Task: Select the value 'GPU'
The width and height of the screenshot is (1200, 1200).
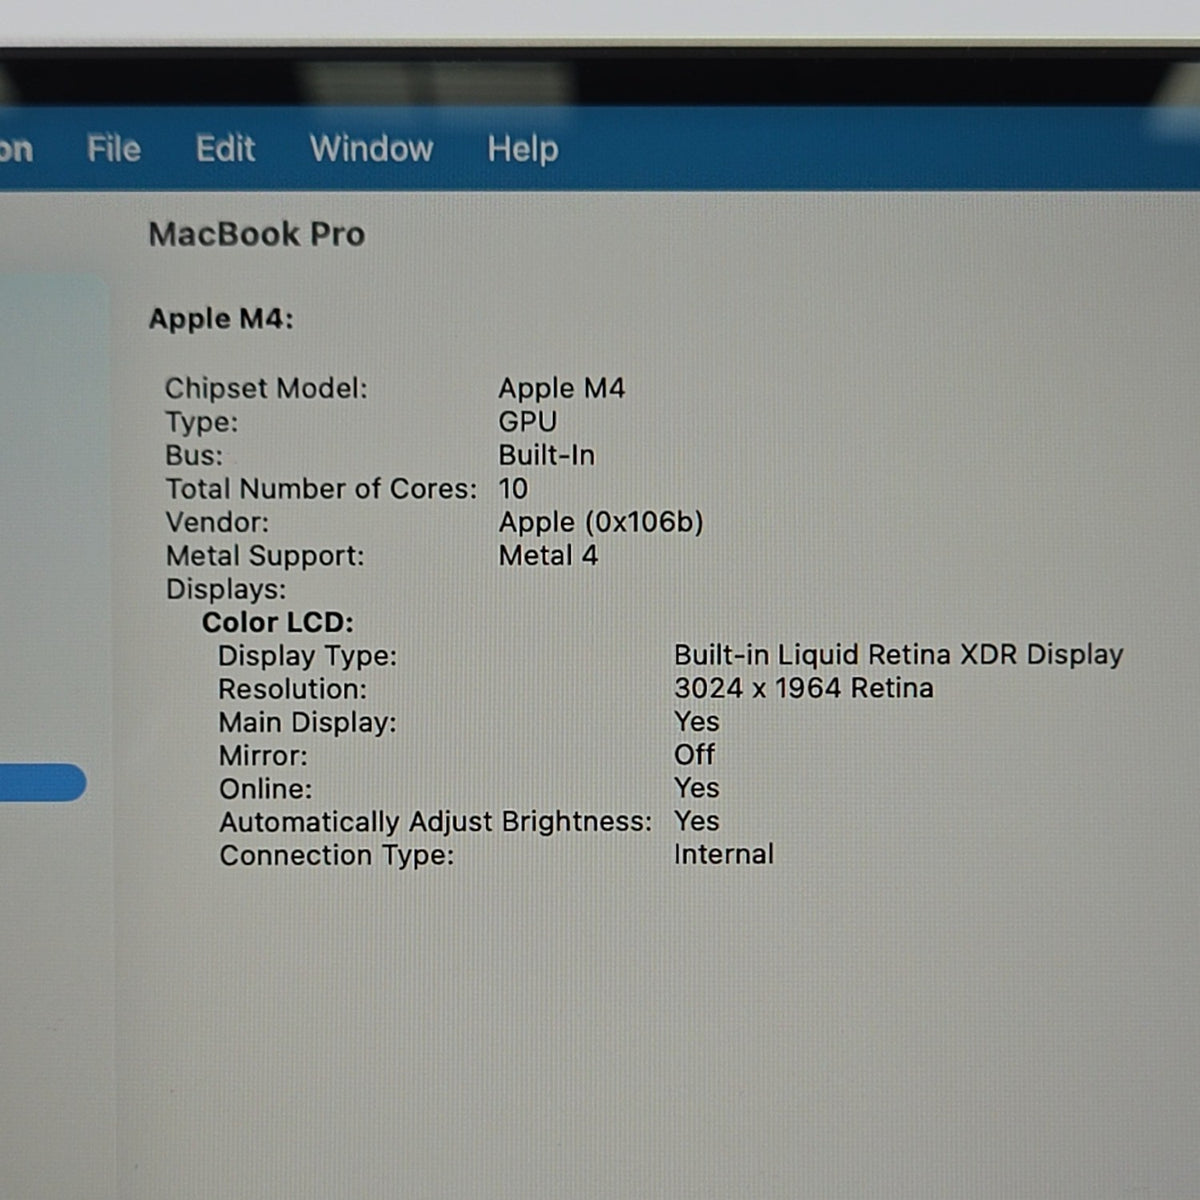Action: point(528,422)
